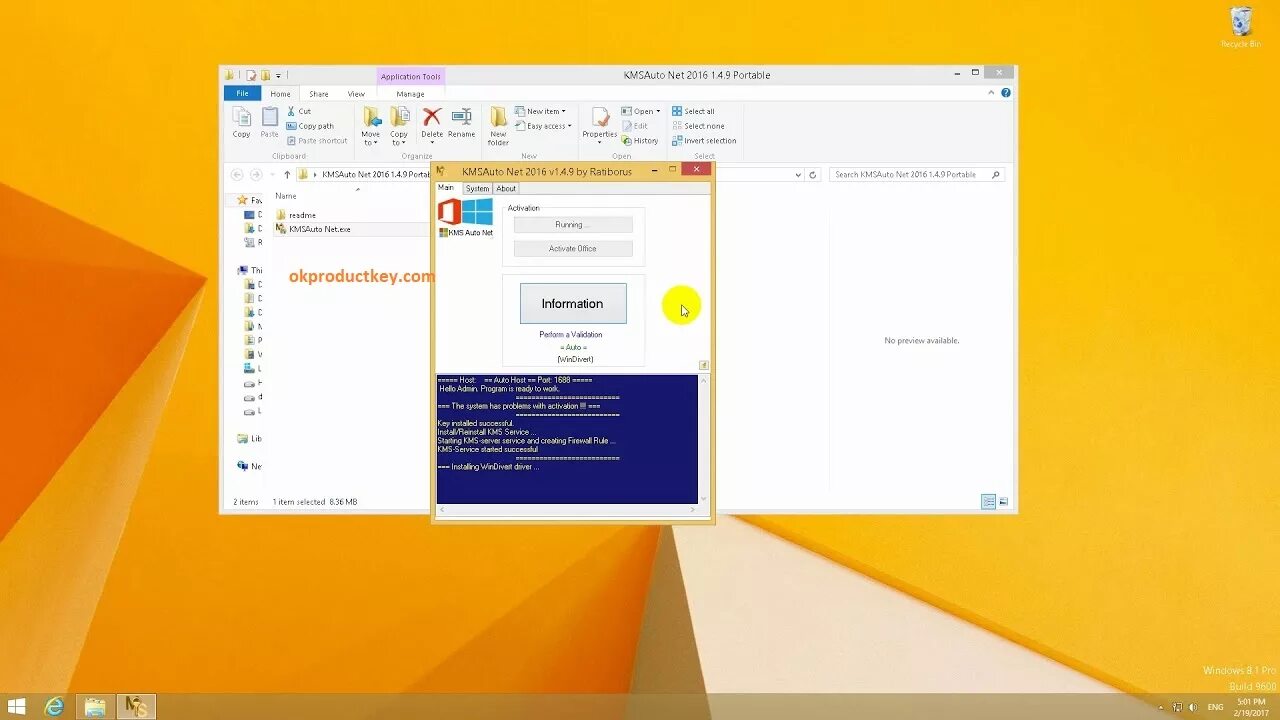
Task: Click the Copy icon in the Explorer ribbon
Action: pyautogui.click(x=242, y=122)
